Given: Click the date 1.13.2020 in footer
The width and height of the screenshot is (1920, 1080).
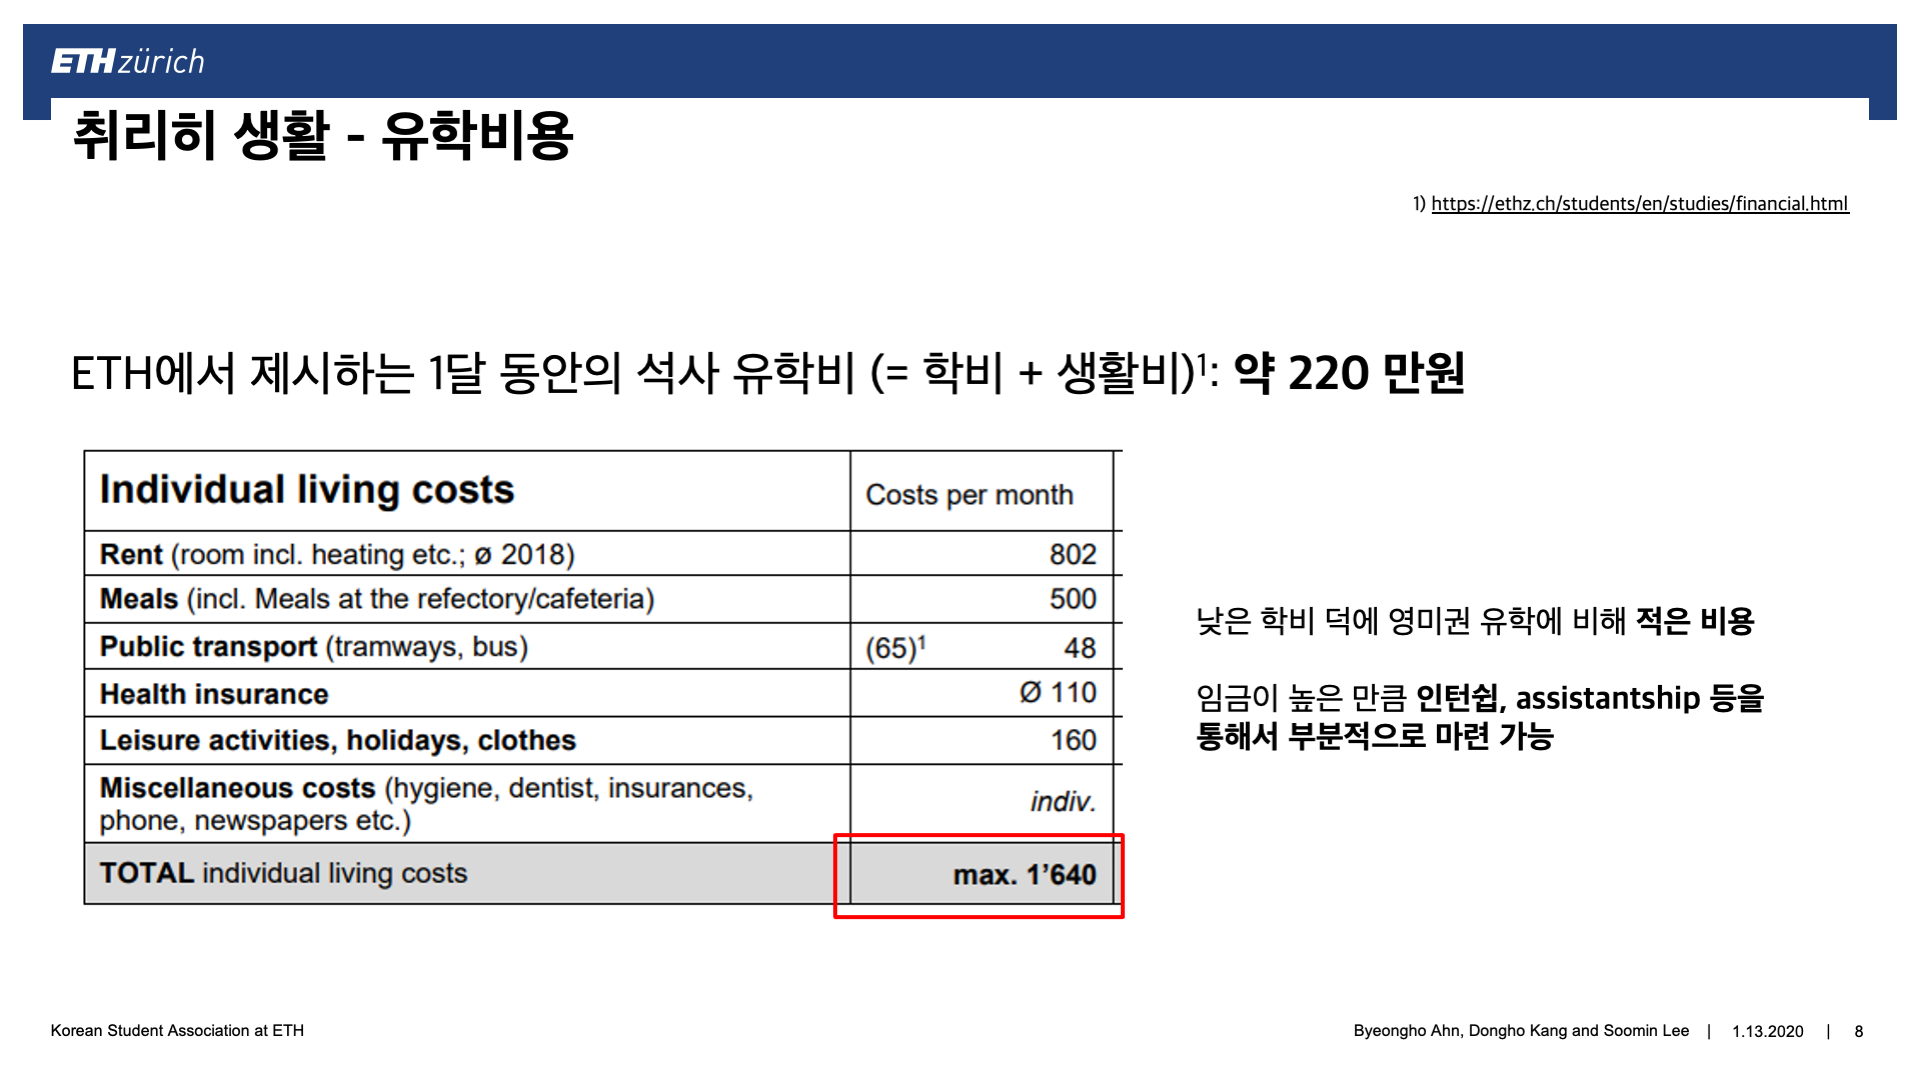Looking at the screenshot, I should click(x=1768, y=1032).
